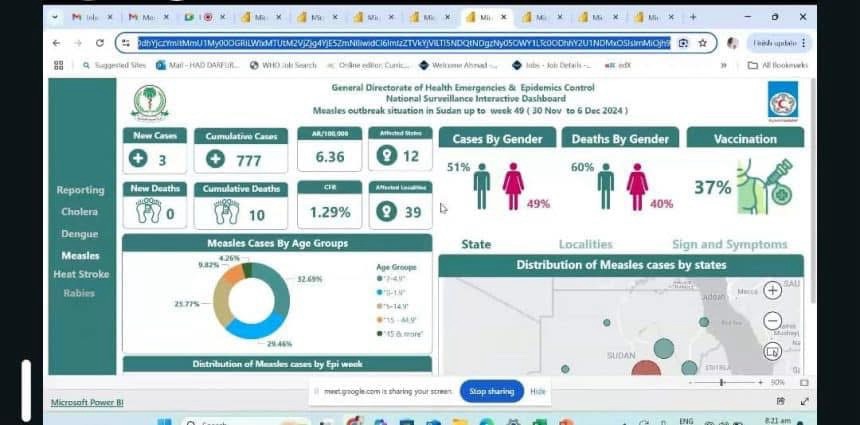860x425 pixels.
Task: Click the browser address bar
Action: coord(400,43)
